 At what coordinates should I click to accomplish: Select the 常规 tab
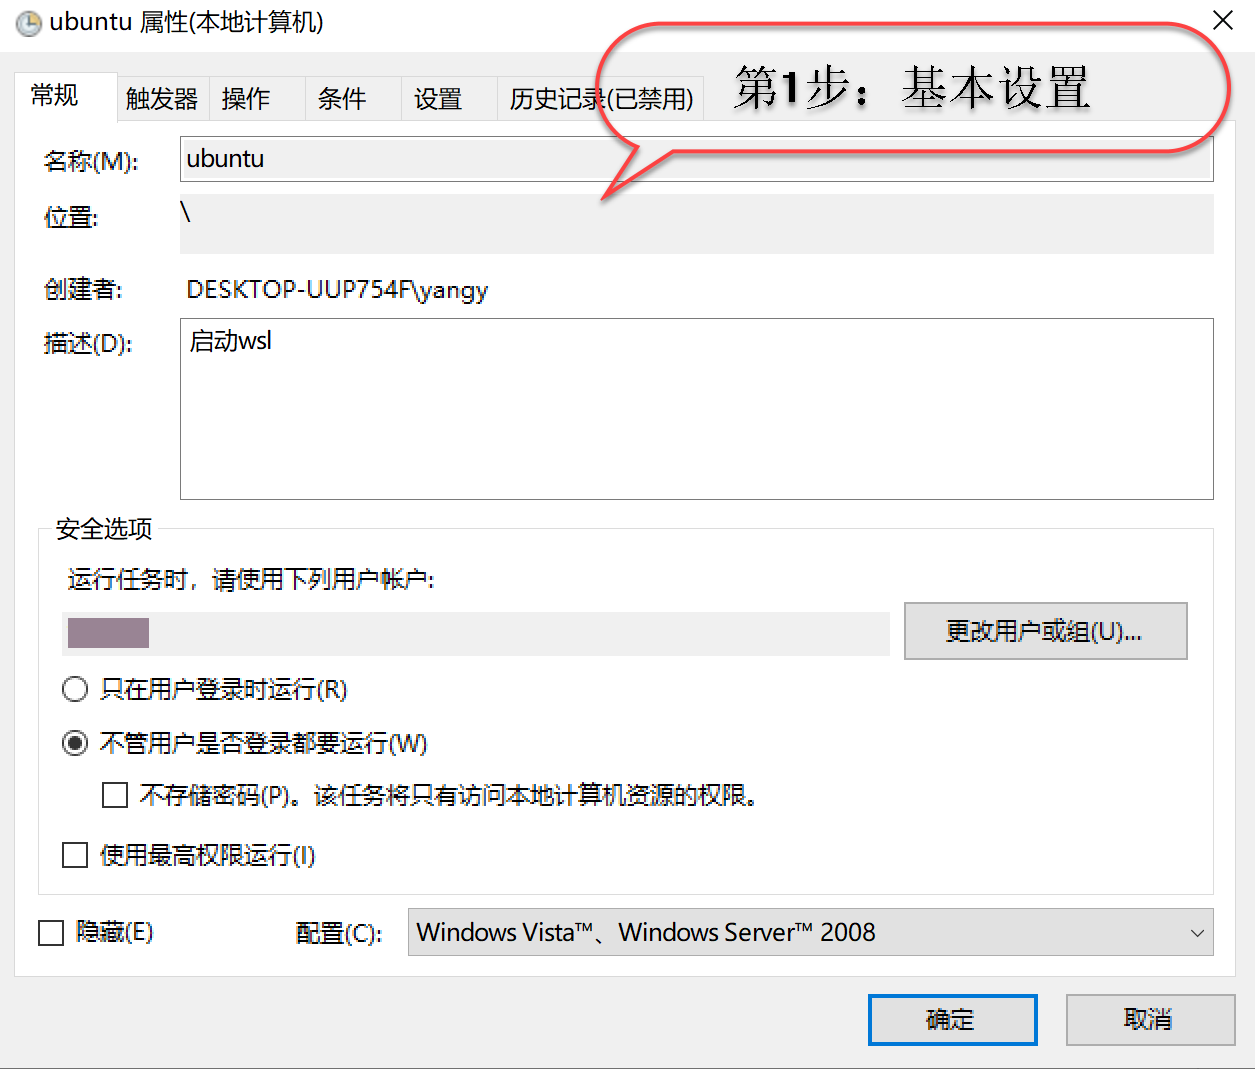point(55,96)
